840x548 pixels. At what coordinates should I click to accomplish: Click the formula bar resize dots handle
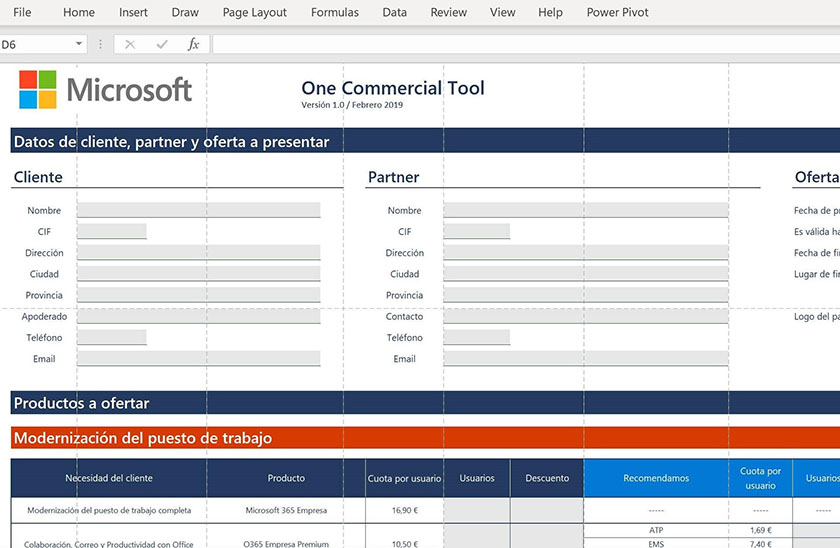tap(100, 44)
